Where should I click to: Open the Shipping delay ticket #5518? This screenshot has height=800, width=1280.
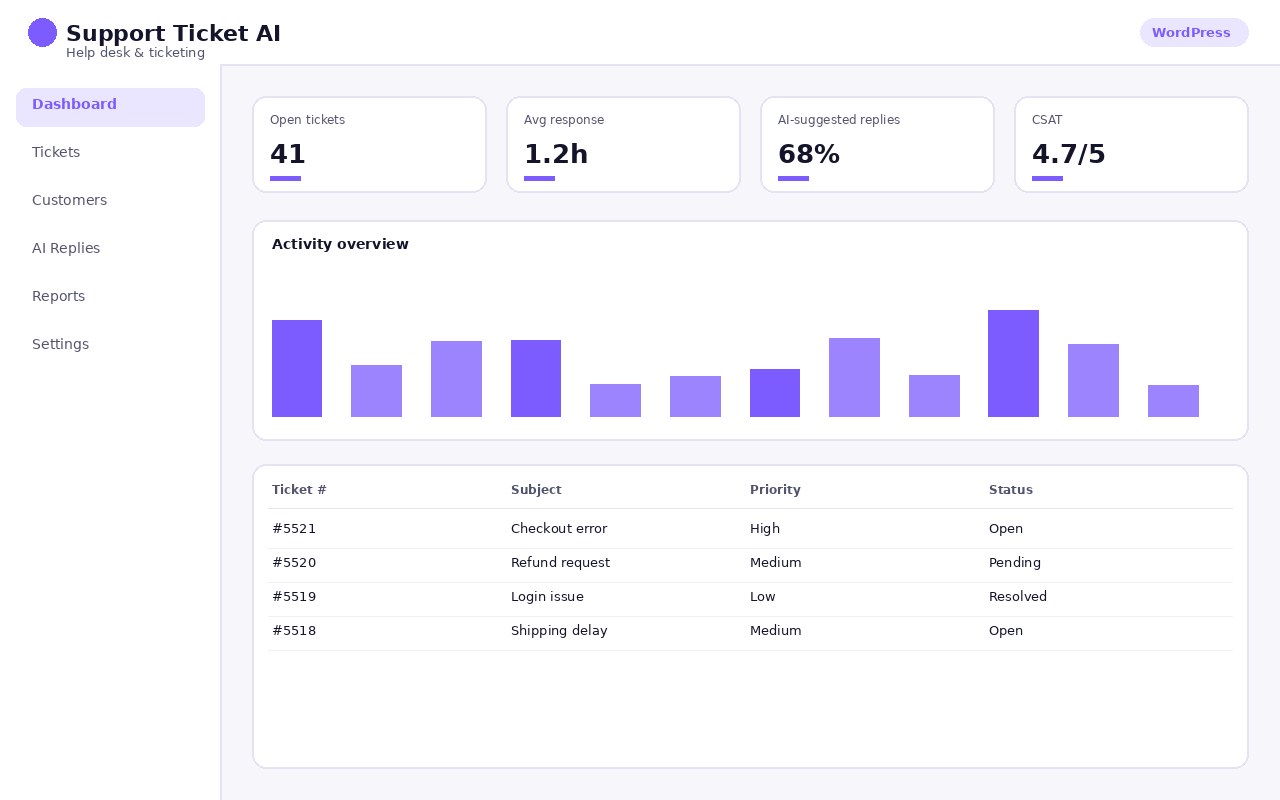tap(750, 631)
